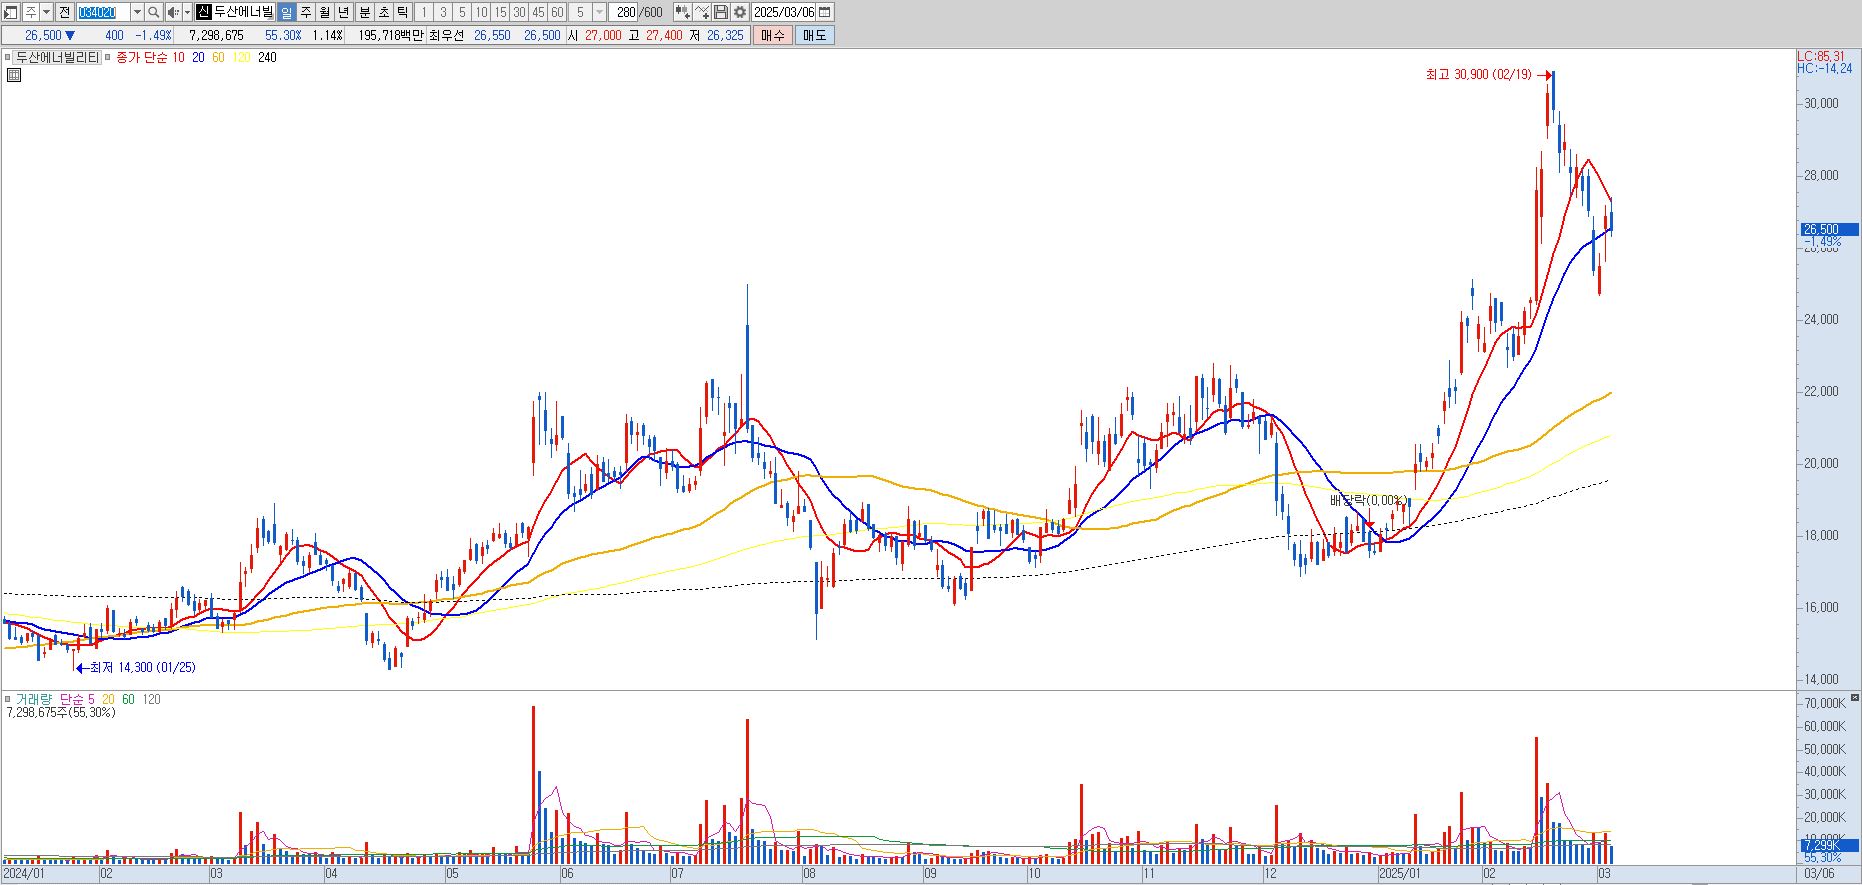Switch chart to 주 (weekly) period
Viewport: 1862px width, 885px height.
[x=305, y=12]
